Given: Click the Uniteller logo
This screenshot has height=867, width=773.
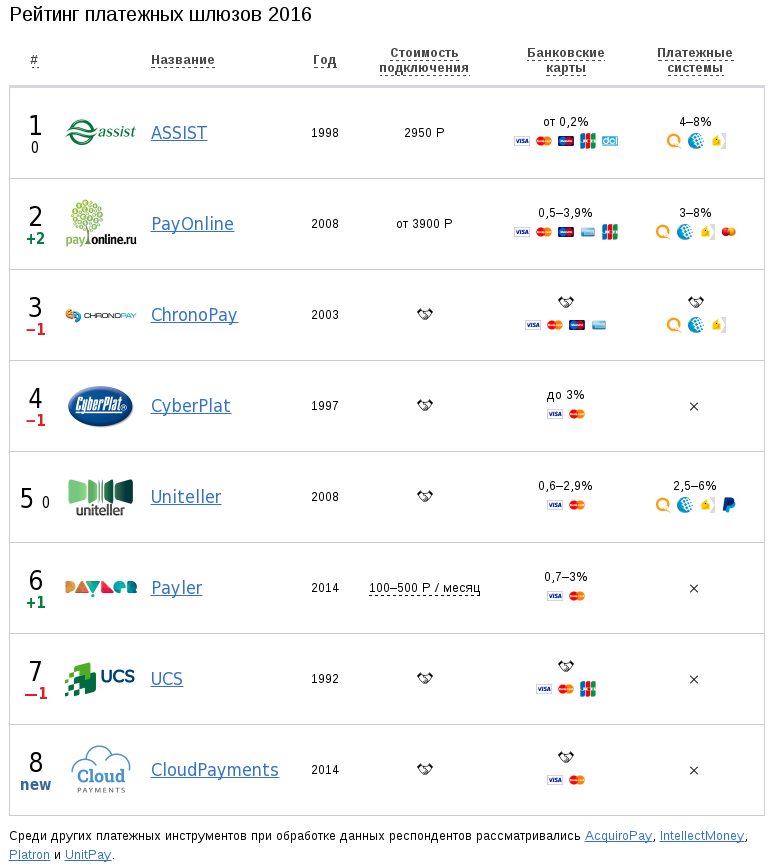Looking at the screenshot, I should point(100,497).
